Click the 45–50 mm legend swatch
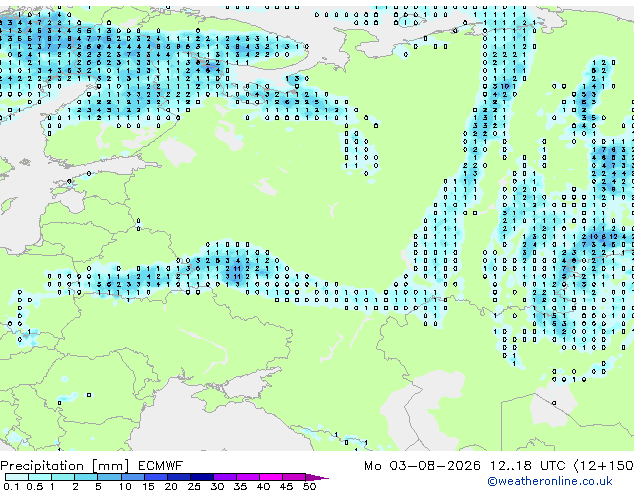Image resolution: width=634 pixels, height=490 pixels. (x=294, y=477)
